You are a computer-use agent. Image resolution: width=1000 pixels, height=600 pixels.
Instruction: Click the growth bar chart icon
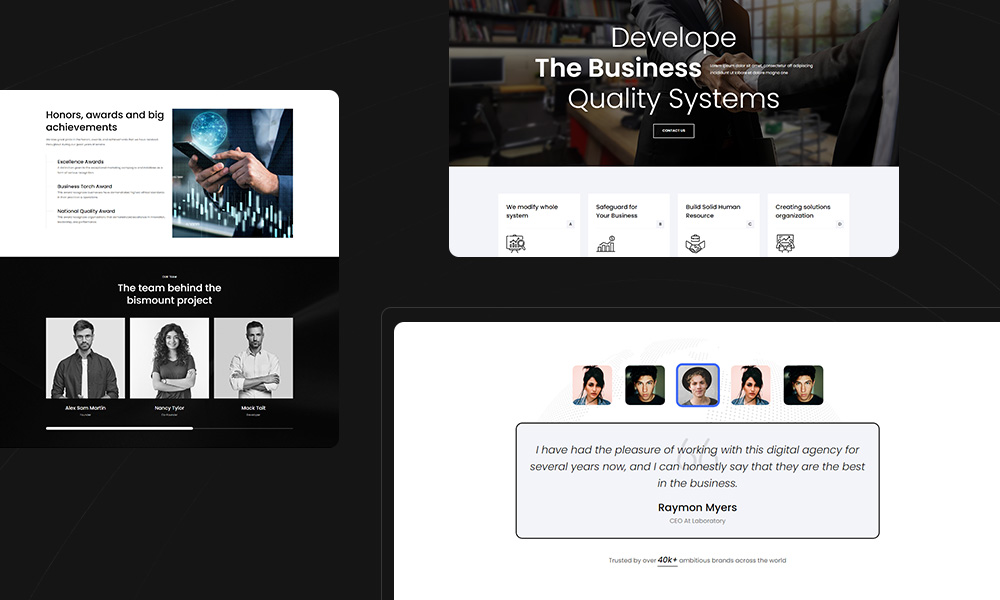pos(606,243)
